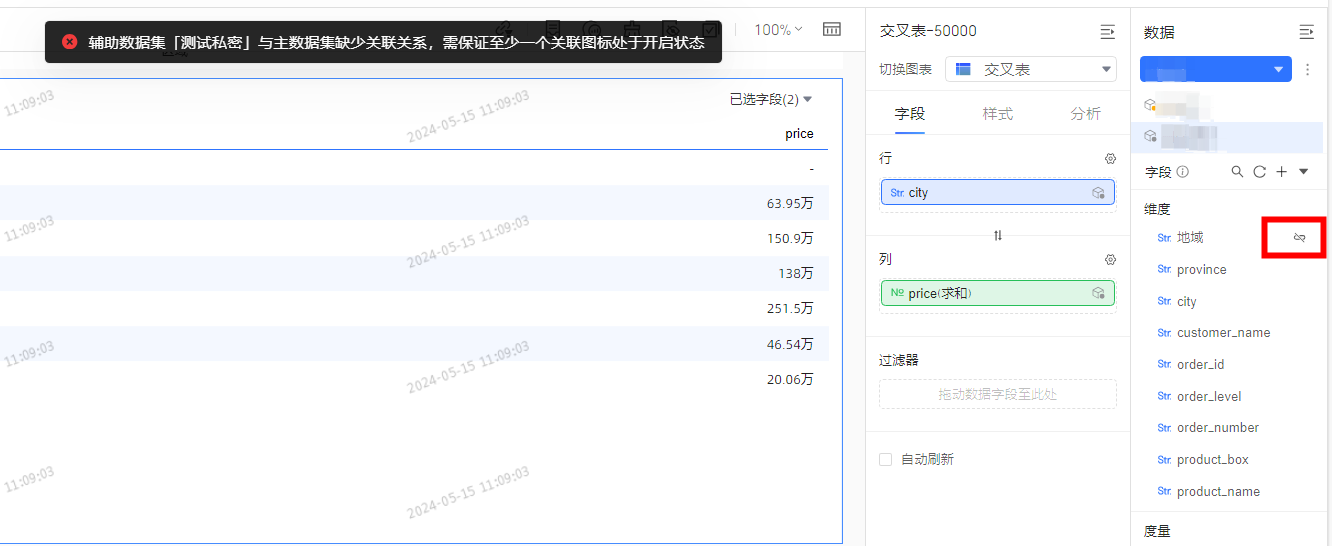
Task: Click the table layout icon beside zoom
Action: coord(831,29)
